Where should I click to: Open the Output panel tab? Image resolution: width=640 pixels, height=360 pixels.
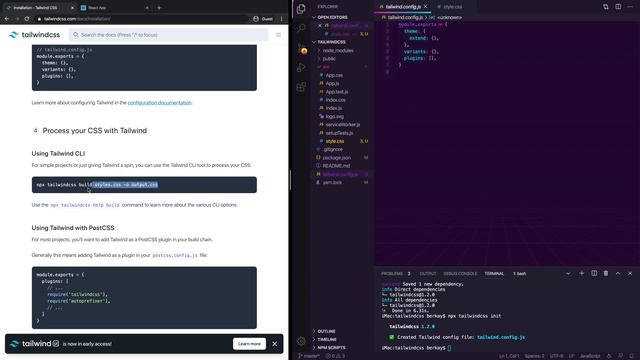coord(428,273)
